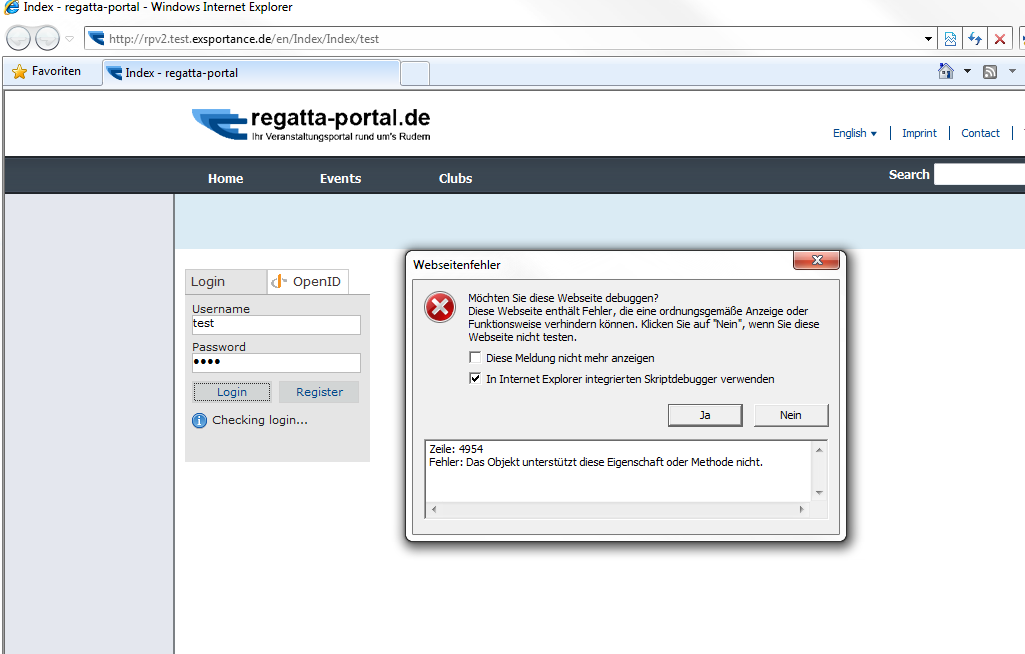Switch to the OpenID login tab
1025x654 pixels.
(x=307, y=282)
